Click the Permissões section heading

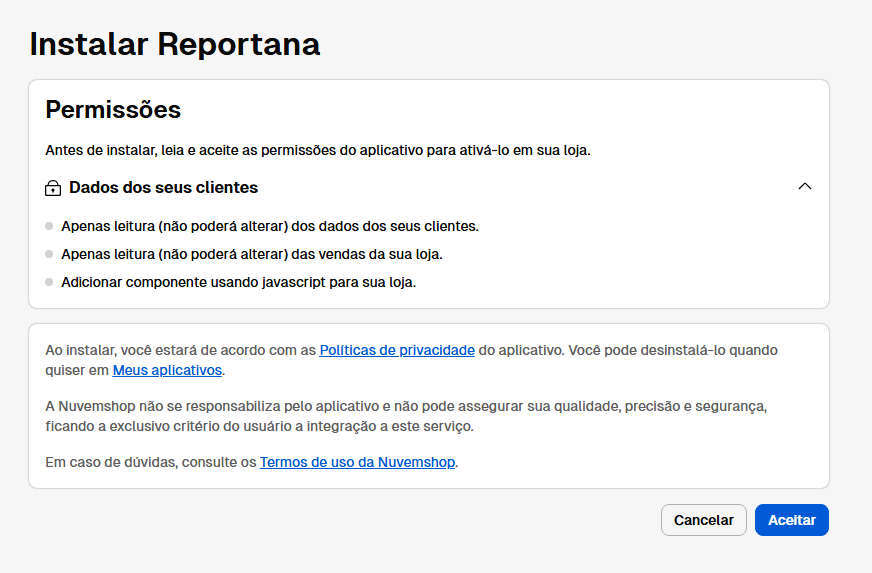point(113,109)
